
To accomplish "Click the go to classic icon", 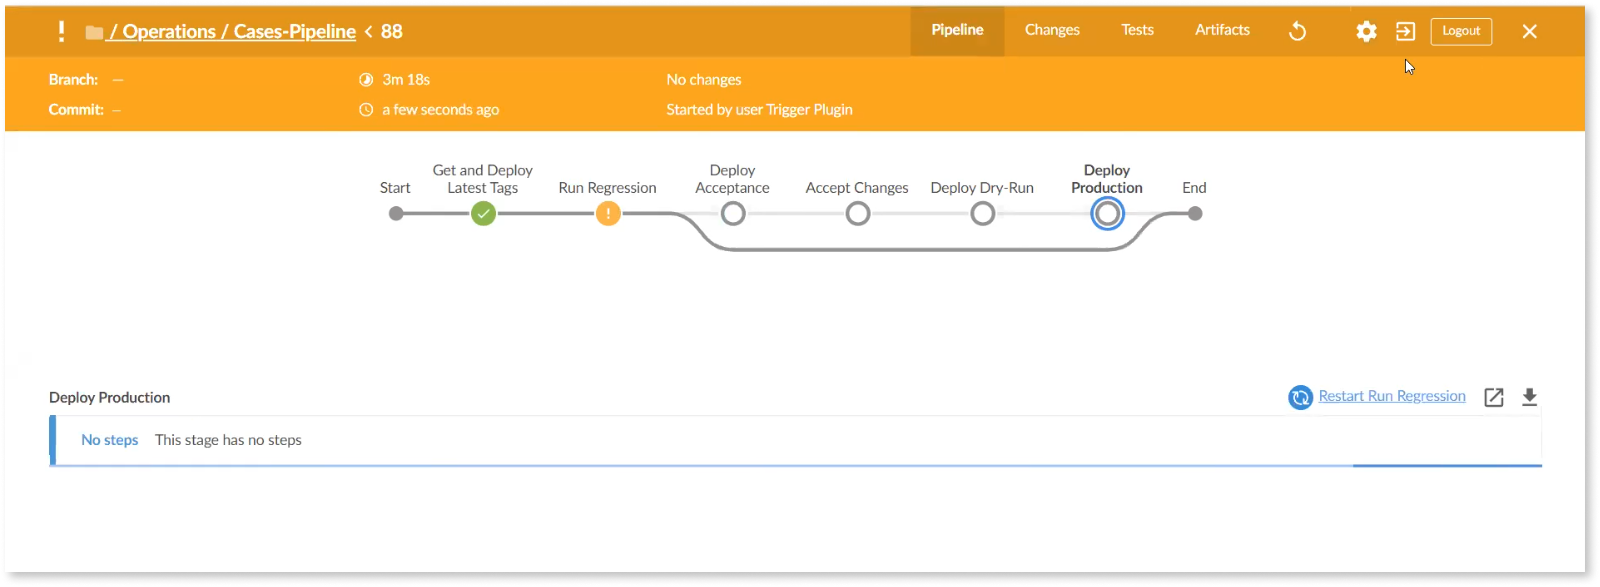I will tap(1405, 32).
